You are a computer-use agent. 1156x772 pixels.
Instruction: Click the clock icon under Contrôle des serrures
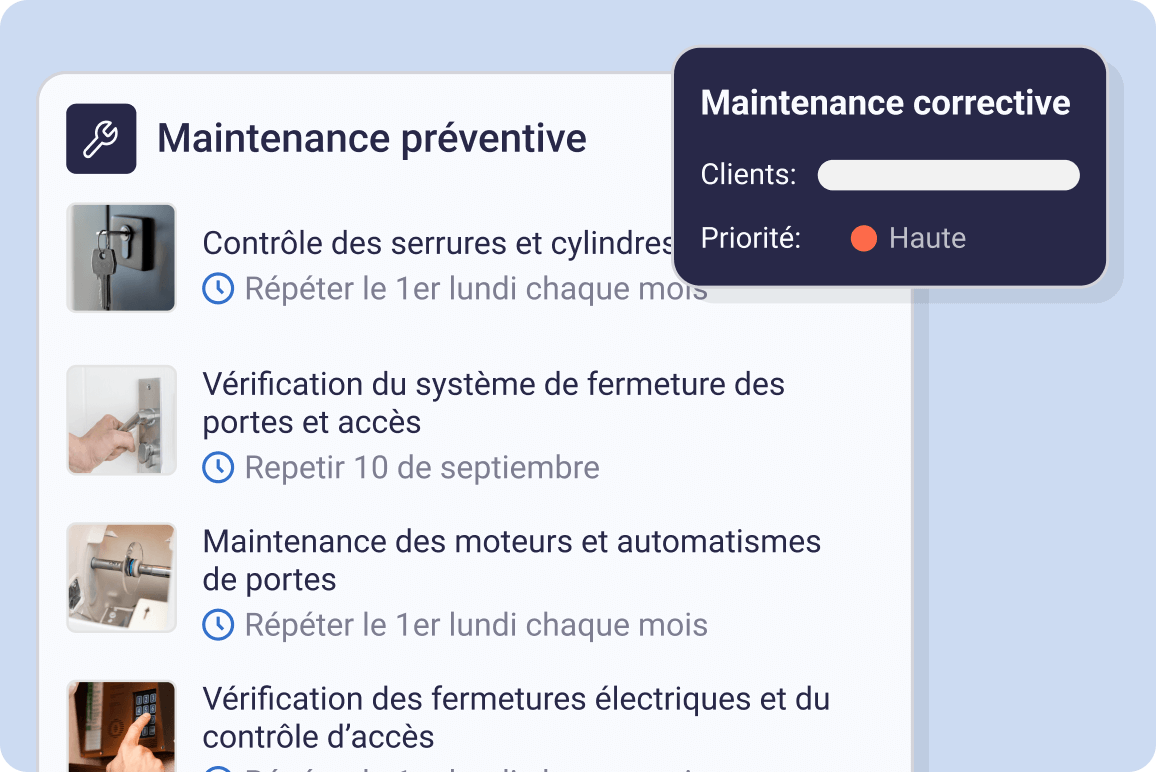[218, 289]
